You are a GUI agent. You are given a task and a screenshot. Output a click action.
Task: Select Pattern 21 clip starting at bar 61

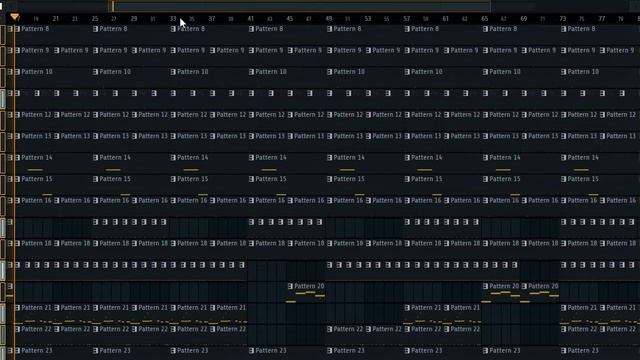pos(463,314)
